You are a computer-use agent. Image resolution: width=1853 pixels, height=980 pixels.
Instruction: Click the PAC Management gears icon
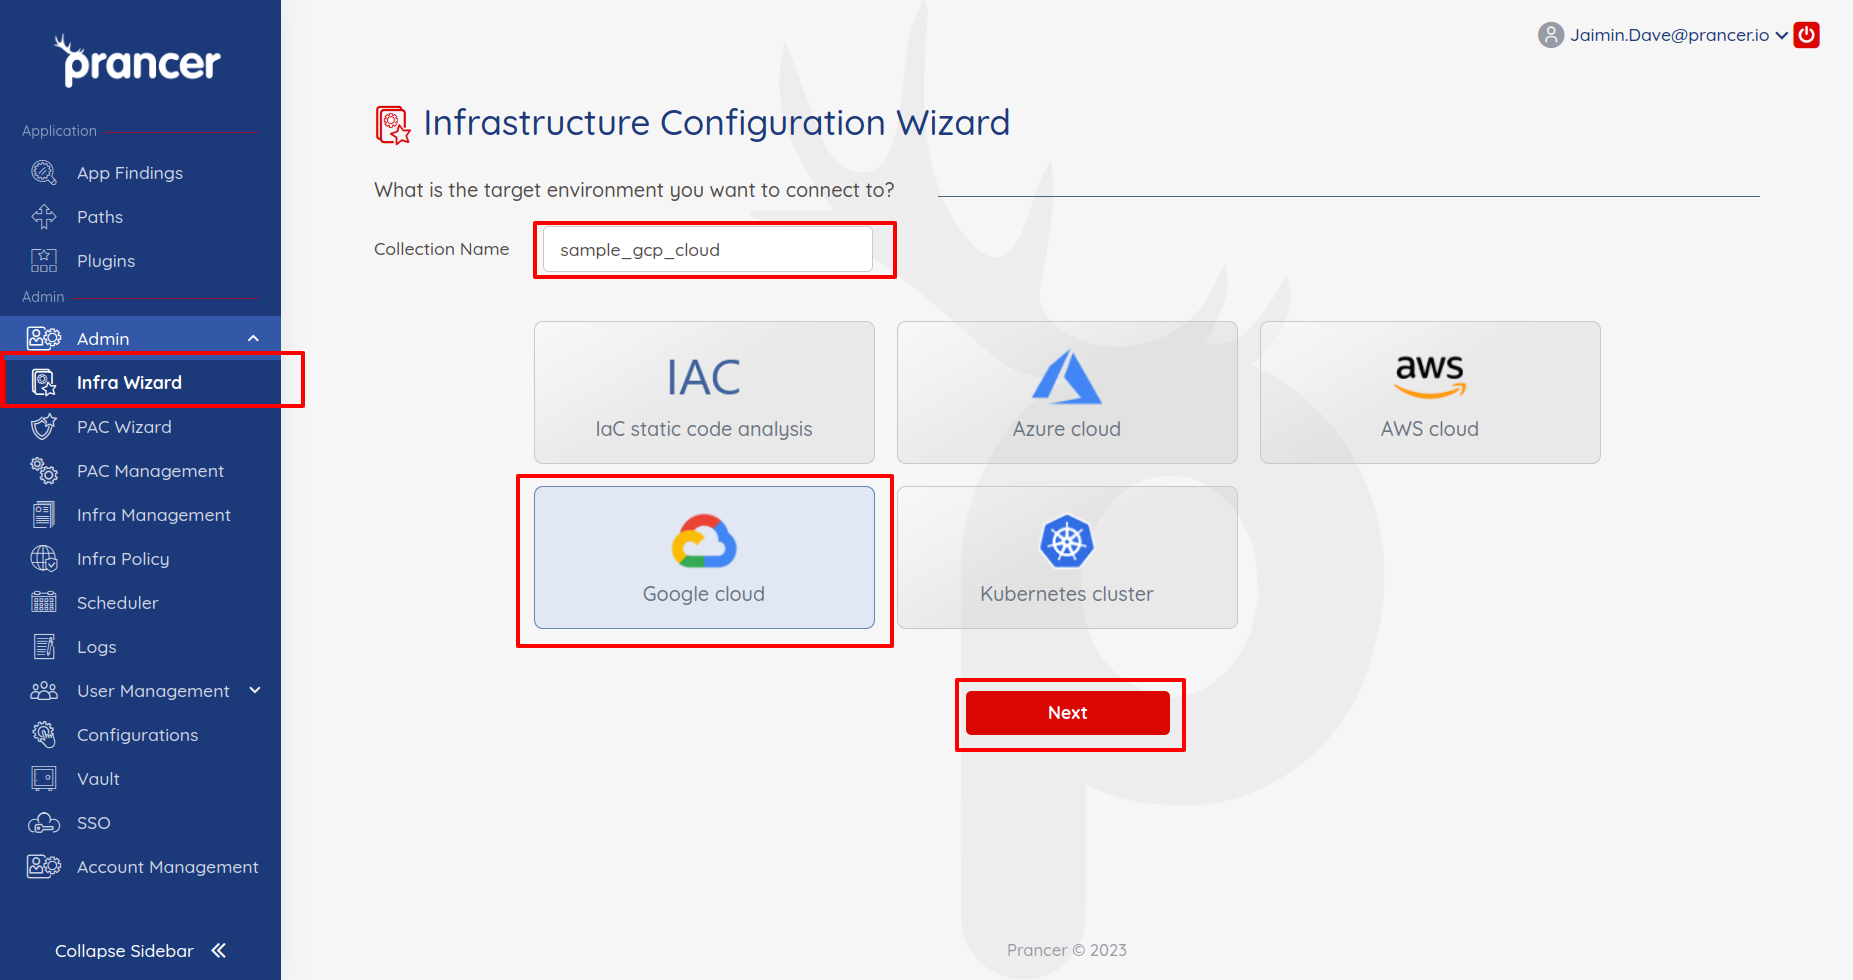44,471
